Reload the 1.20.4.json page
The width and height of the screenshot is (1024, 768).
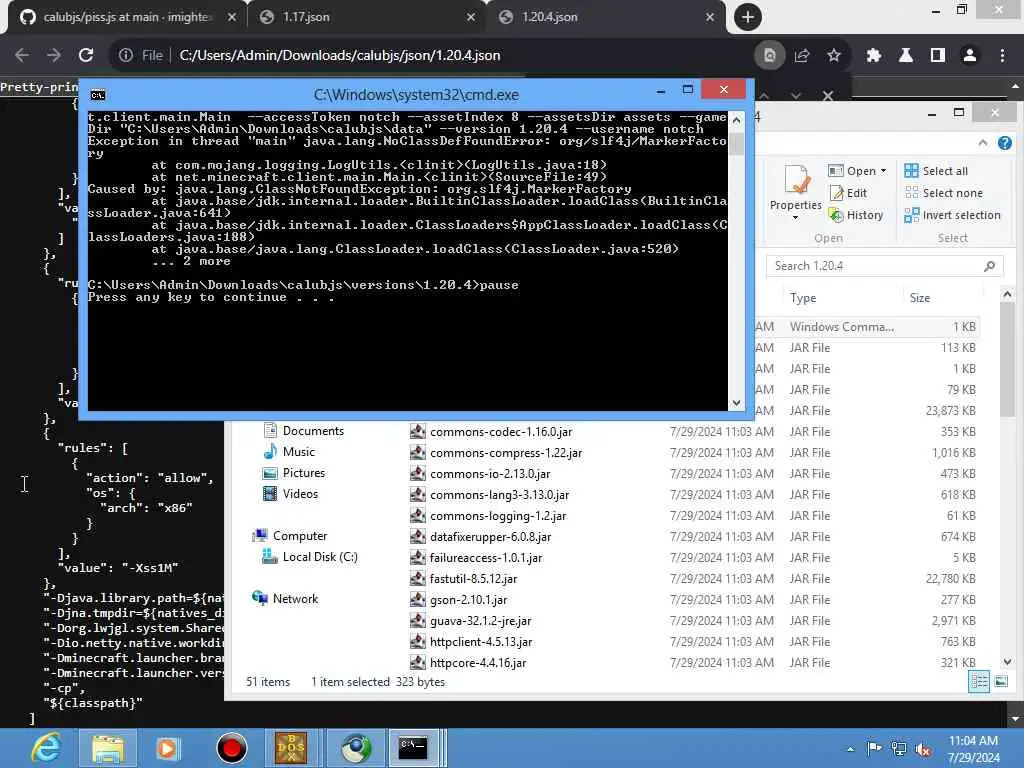(x=86, y=56)
